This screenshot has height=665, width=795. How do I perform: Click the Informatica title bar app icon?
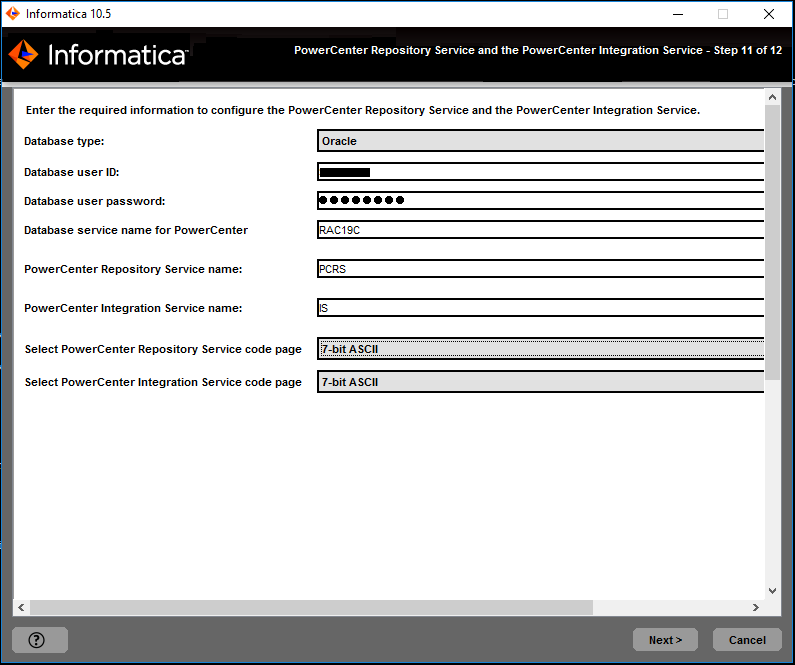coord(13,14)
